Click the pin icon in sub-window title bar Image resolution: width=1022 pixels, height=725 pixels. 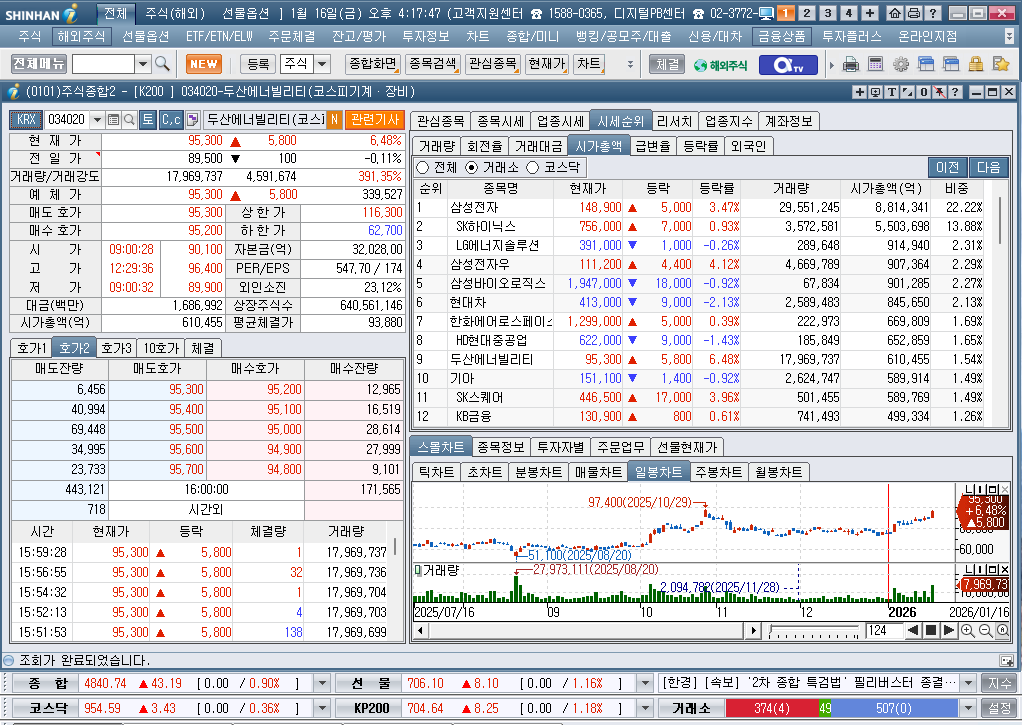939,92
